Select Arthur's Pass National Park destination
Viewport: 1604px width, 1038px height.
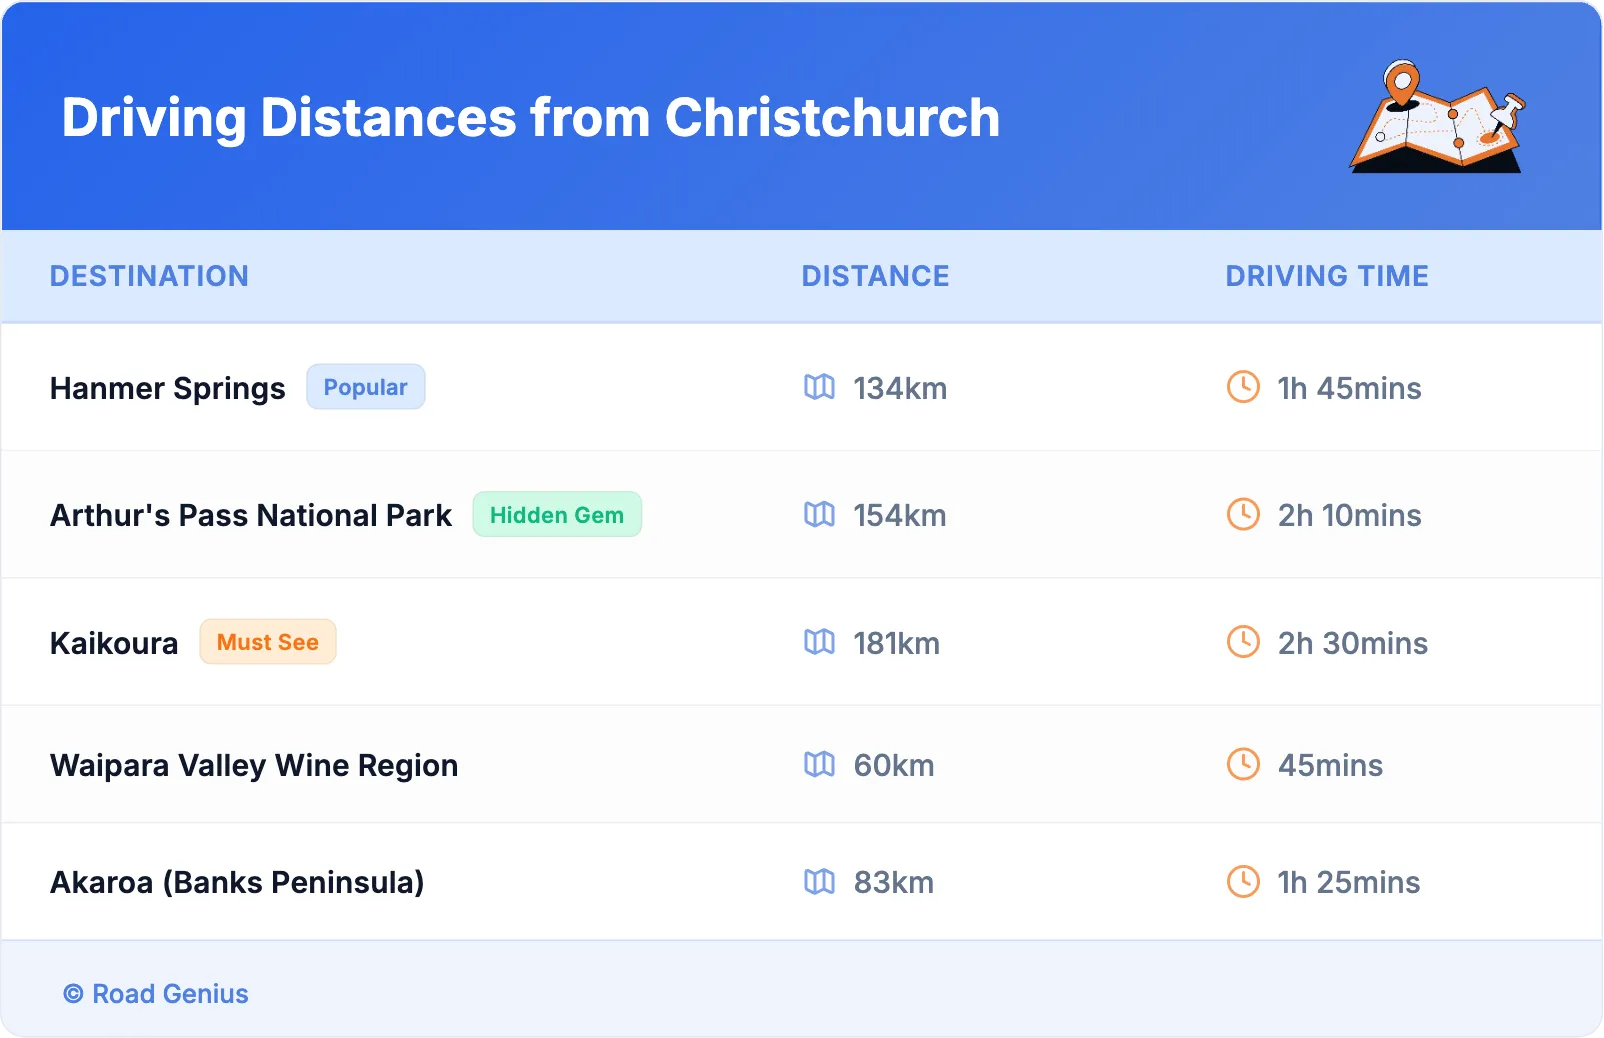[251, 515]
